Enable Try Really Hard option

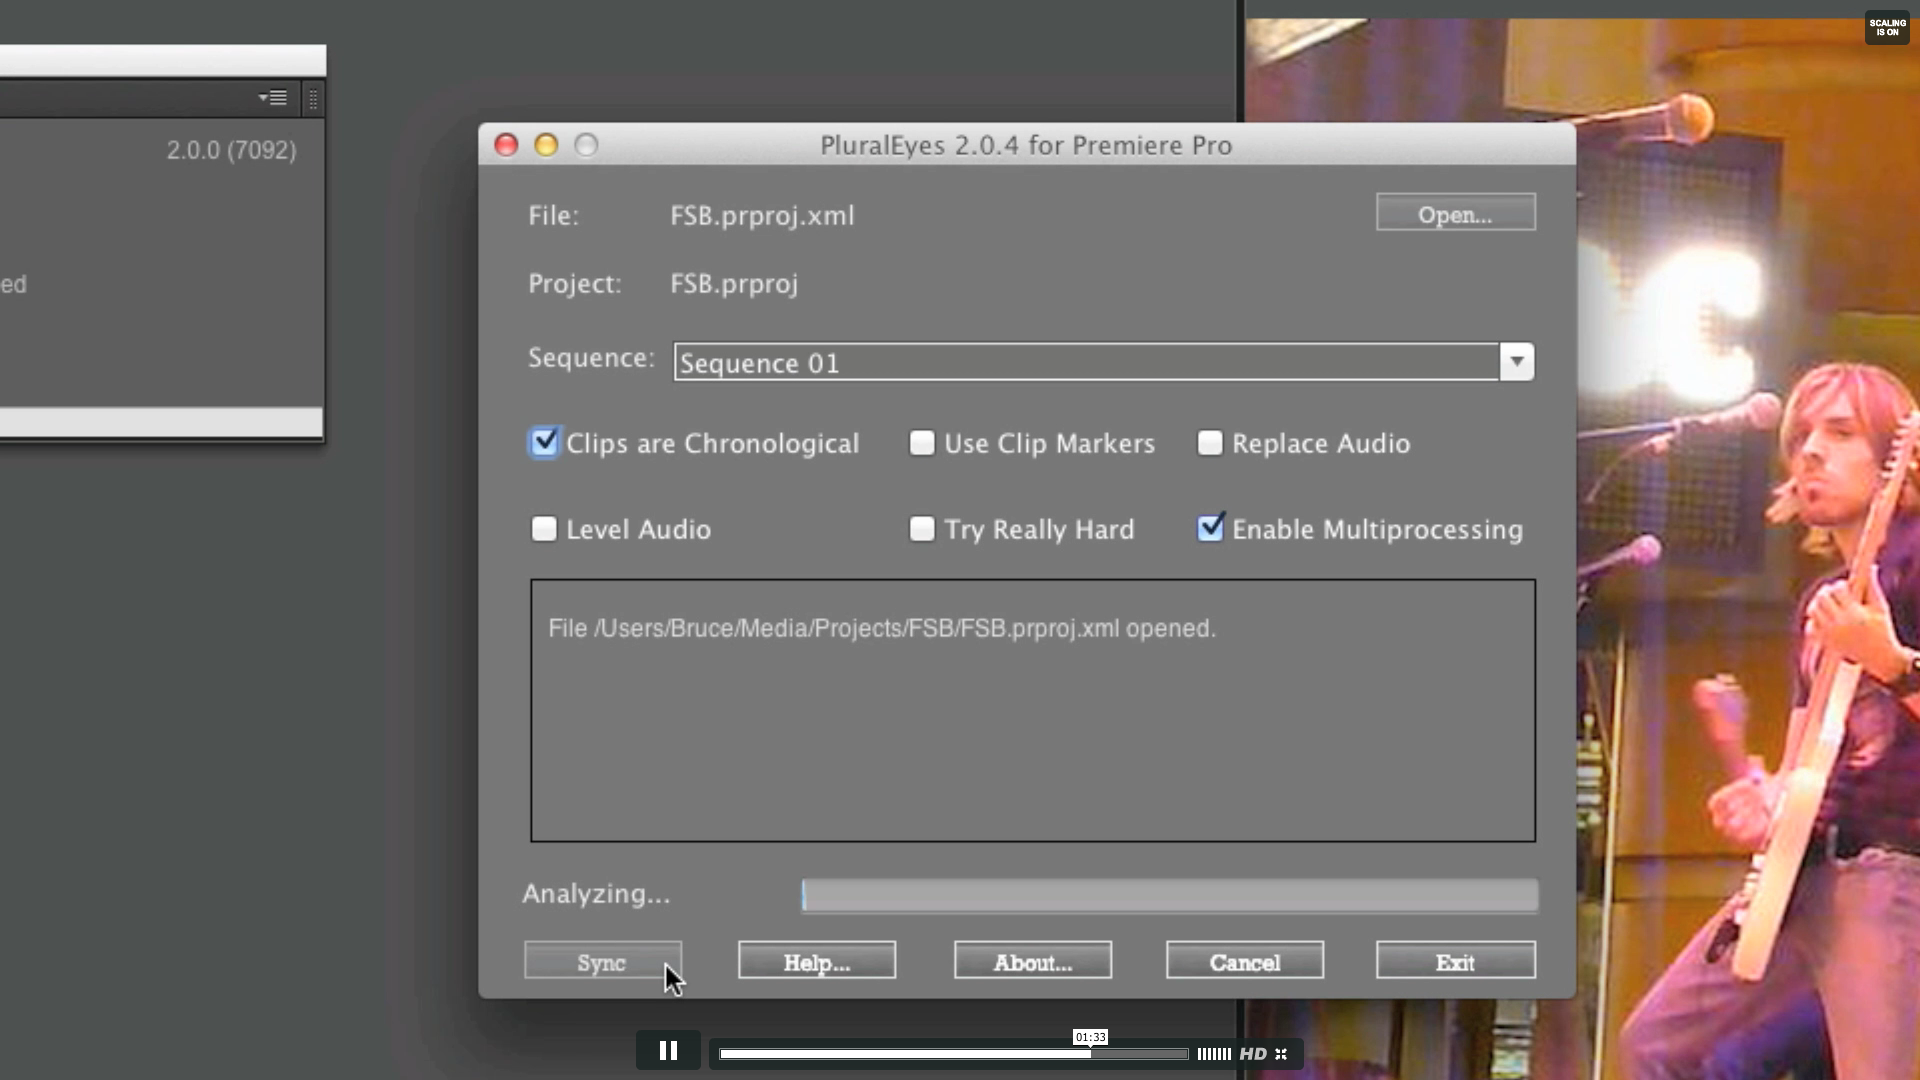pyautogui.click(x=922, y=529)
